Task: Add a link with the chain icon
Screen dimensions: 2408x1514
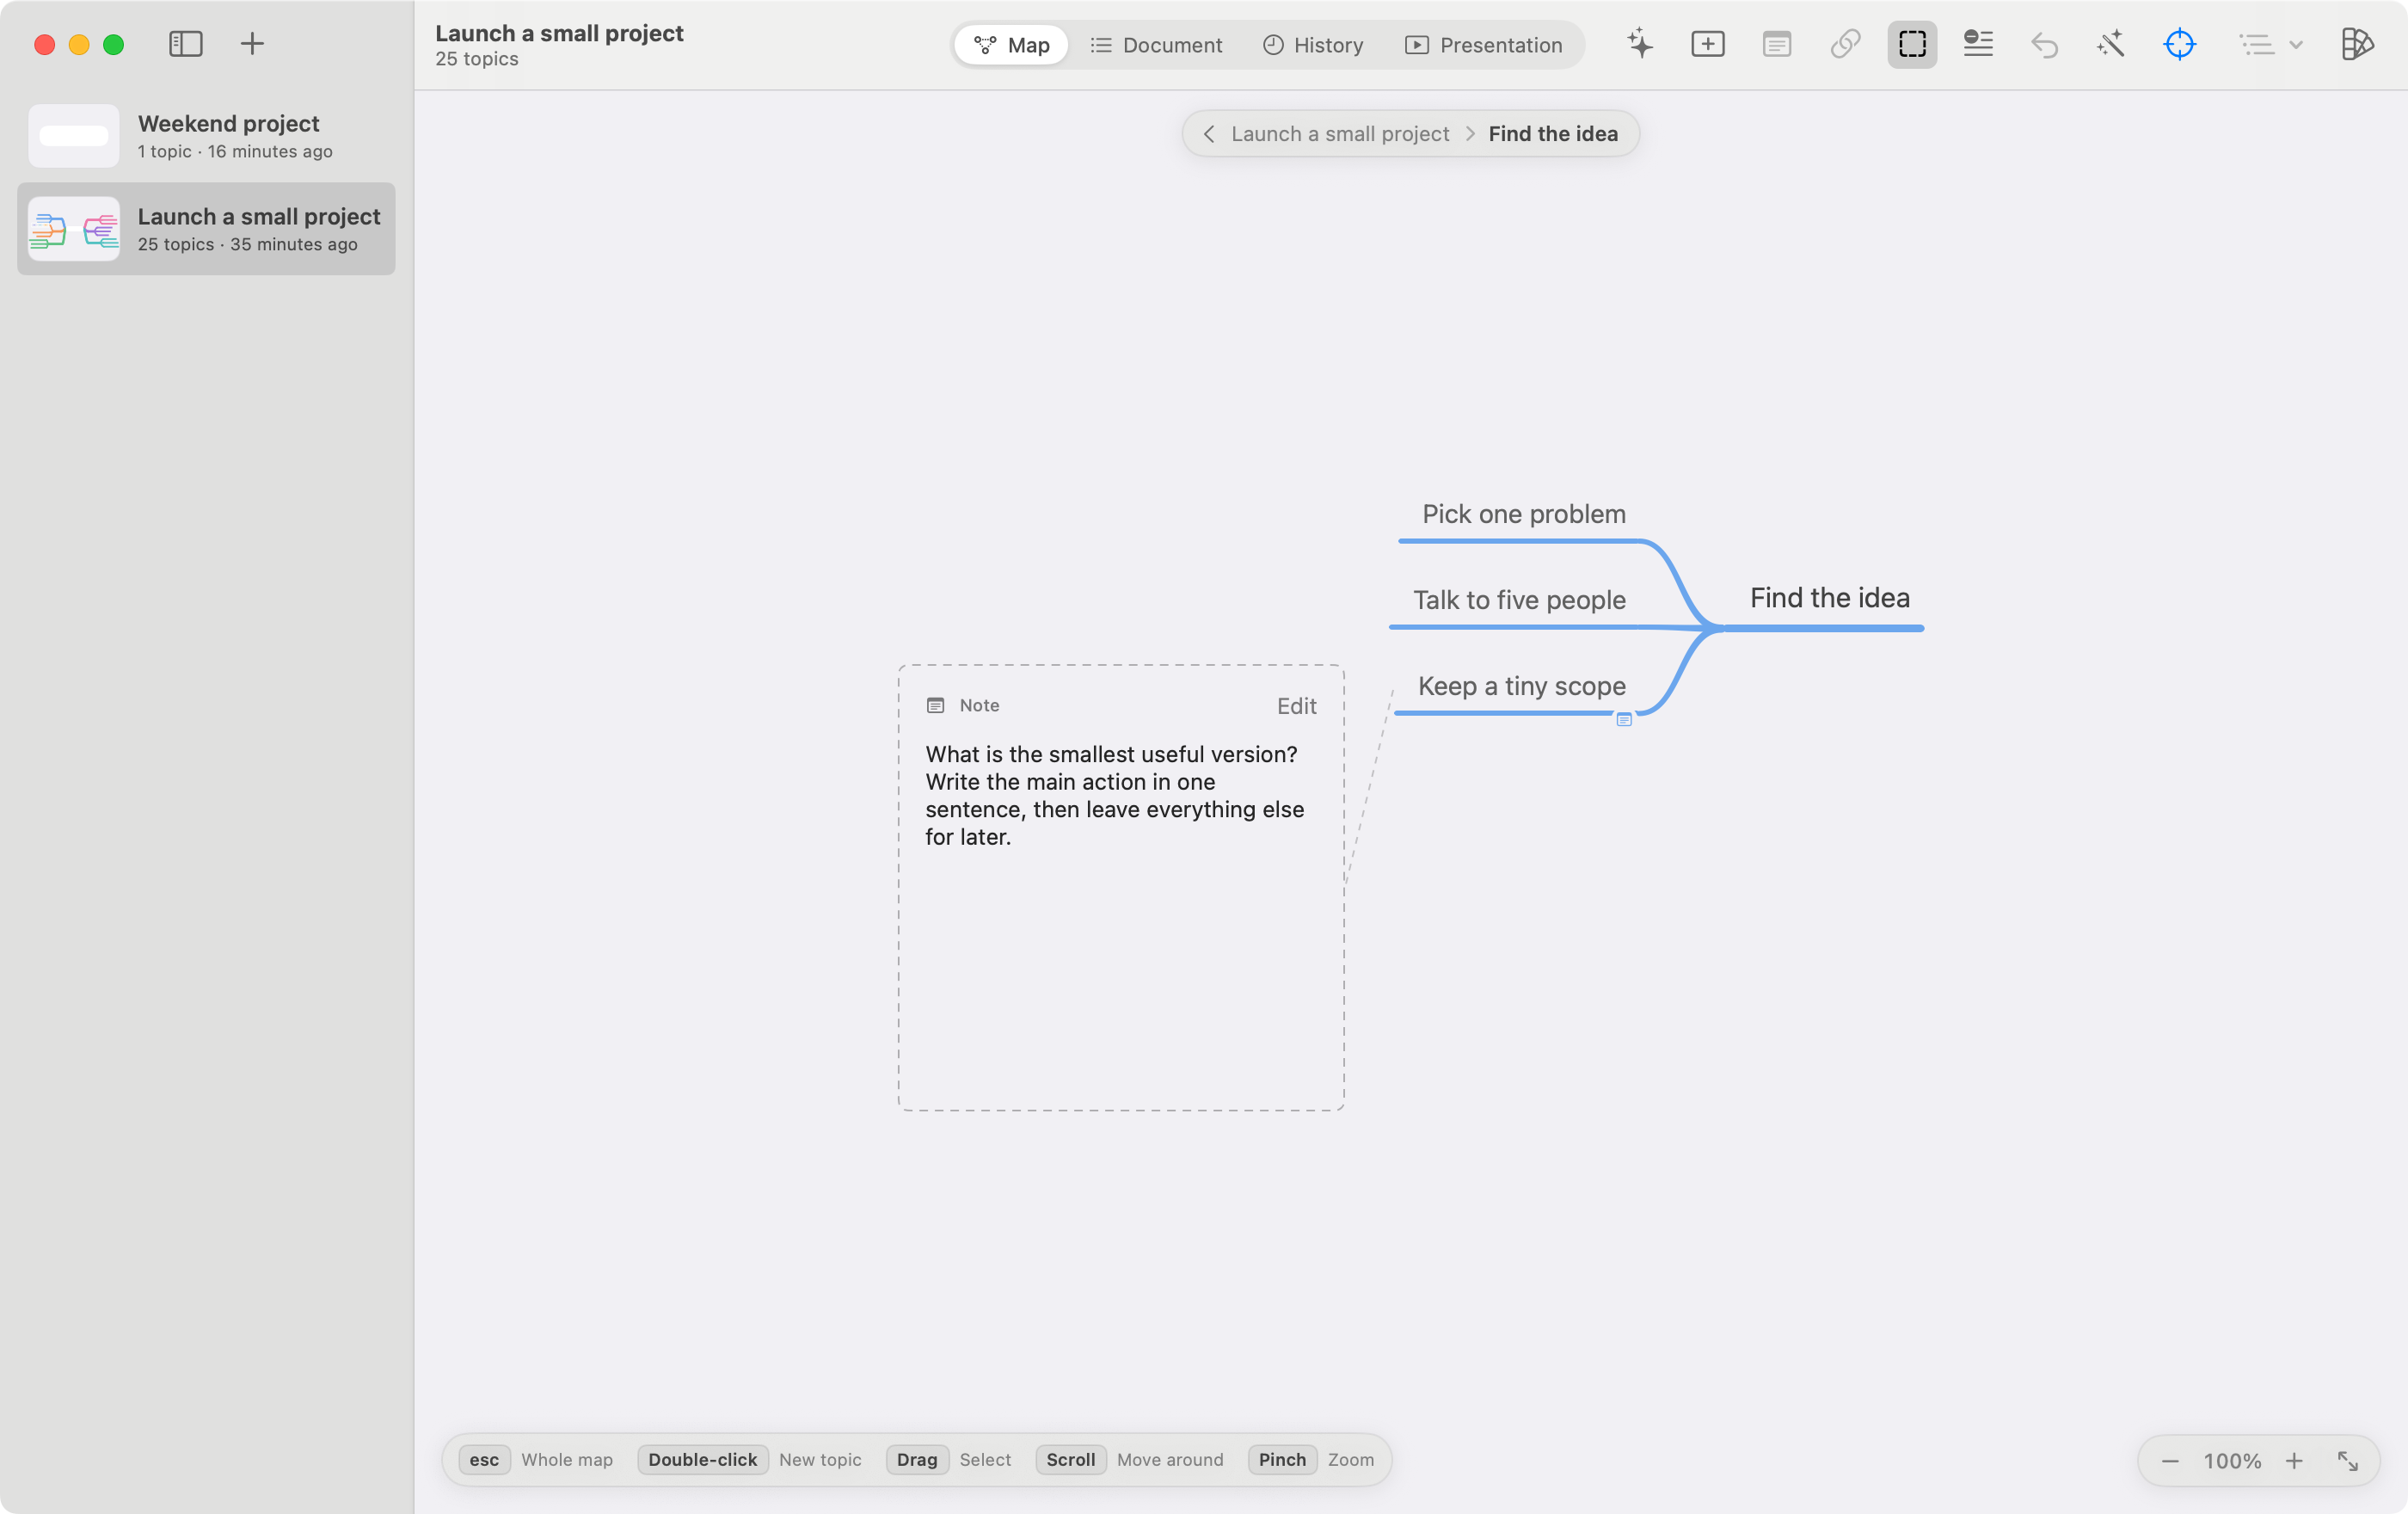Action: point(1845,44)
